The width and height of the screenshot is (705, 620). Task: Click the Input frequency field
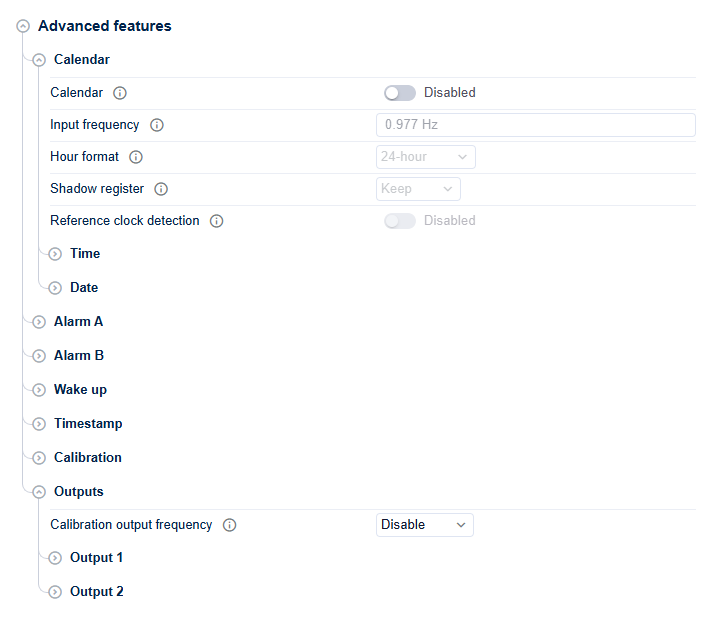pos(535,125)
